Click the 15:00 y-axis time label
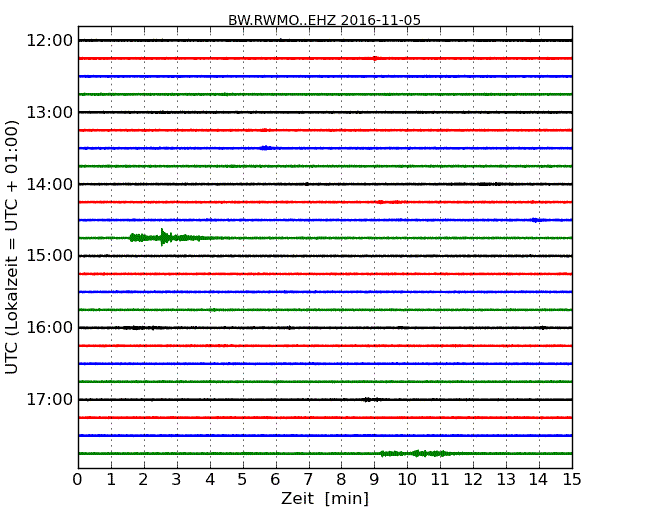The width and height of the screenshot is (650, 520). click(x=49, y=256)
